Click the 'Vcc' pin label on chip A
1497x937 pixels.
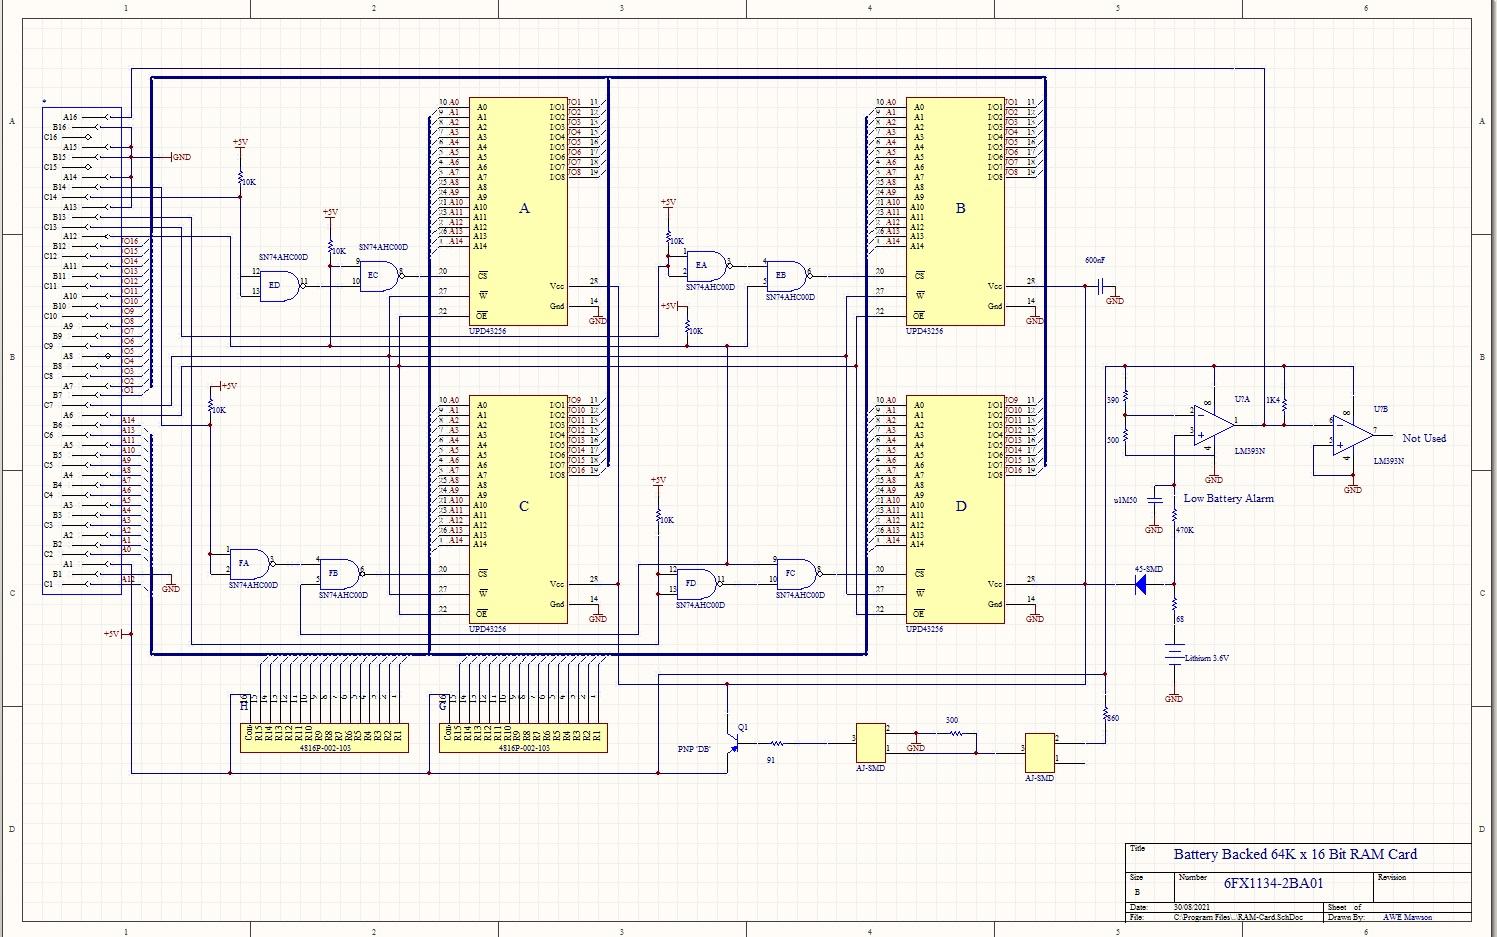point(557,286)
